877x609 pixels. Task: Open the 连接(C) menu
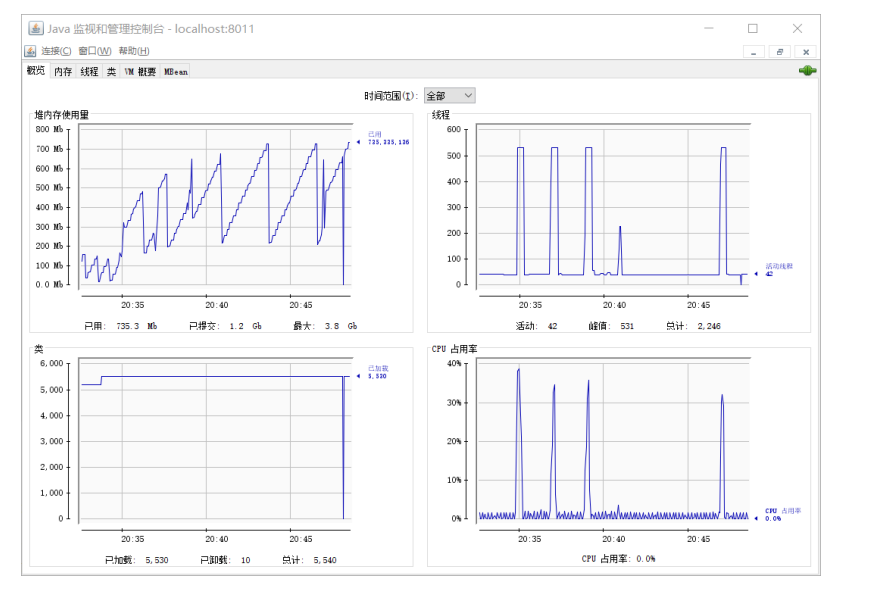tap(56, 51)
